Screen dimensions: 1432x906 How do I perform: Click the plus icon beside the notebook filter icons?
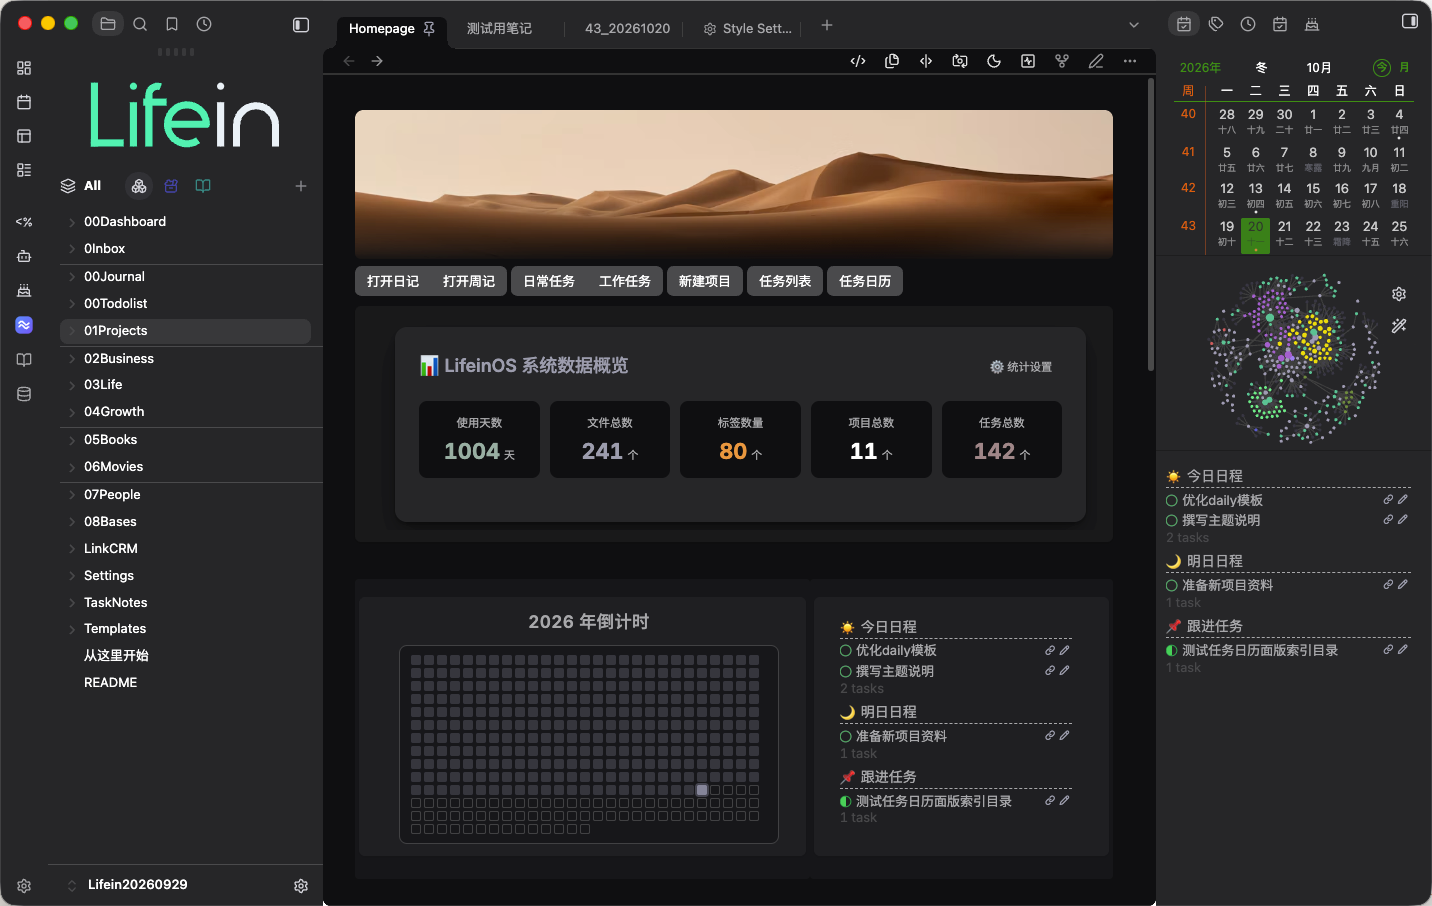tap(301, 186)
